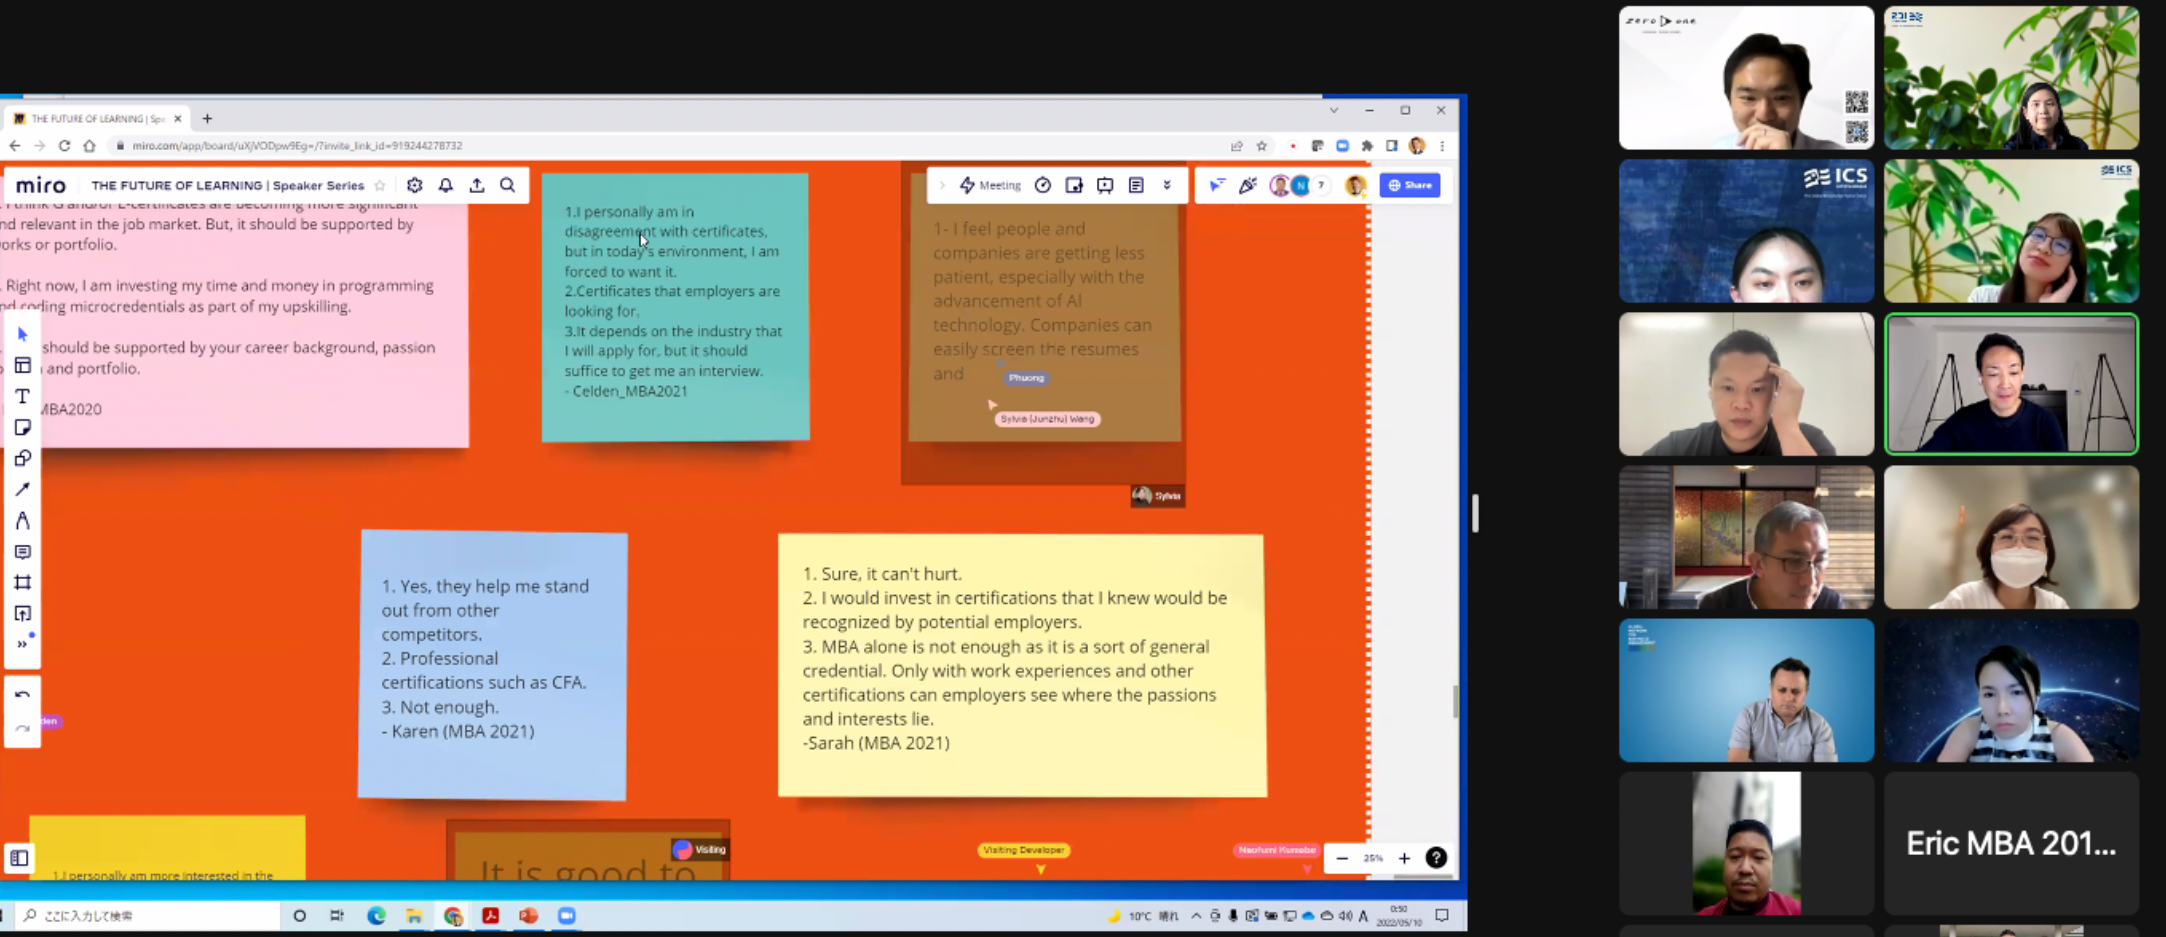Open the Comment tool
Screen dimensions: 2166x937
tap(22, 552)
